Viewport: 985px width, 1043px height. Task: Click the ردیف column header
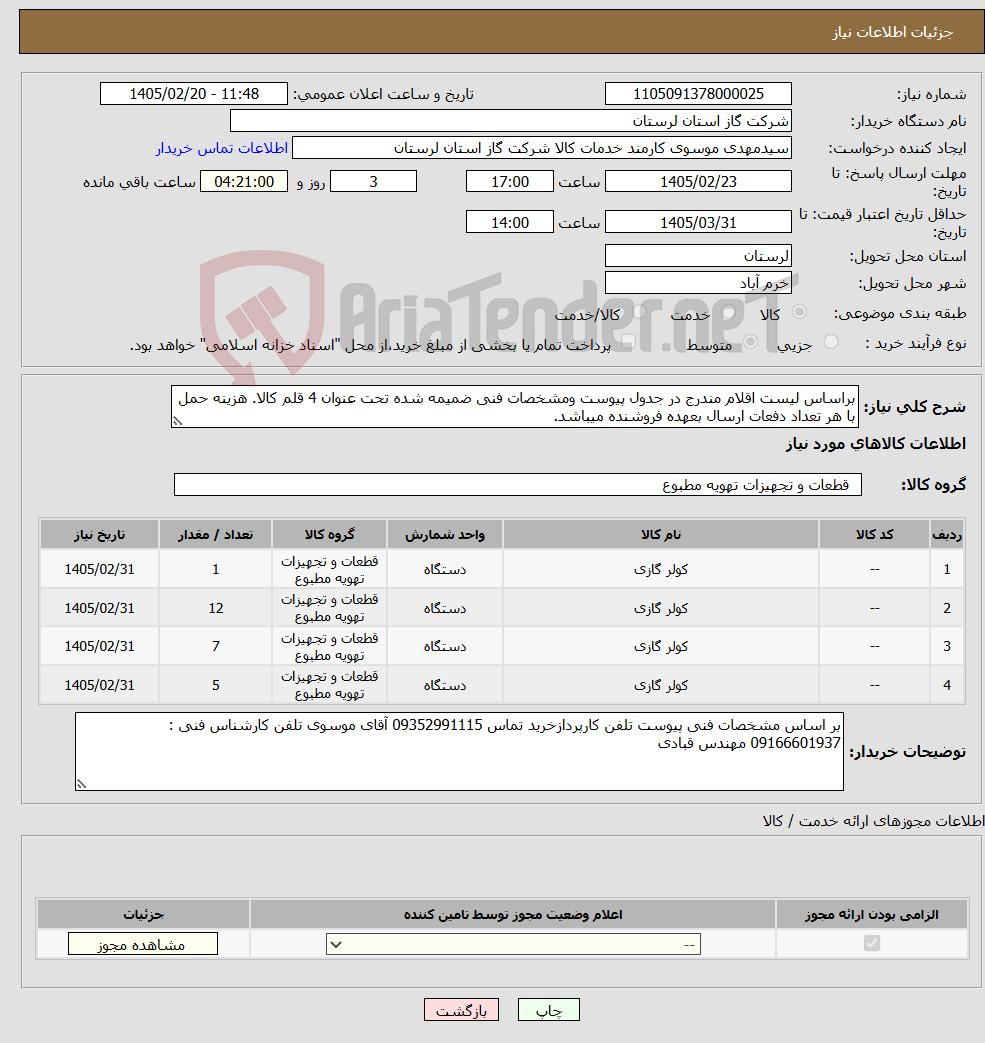coord(946,534)
